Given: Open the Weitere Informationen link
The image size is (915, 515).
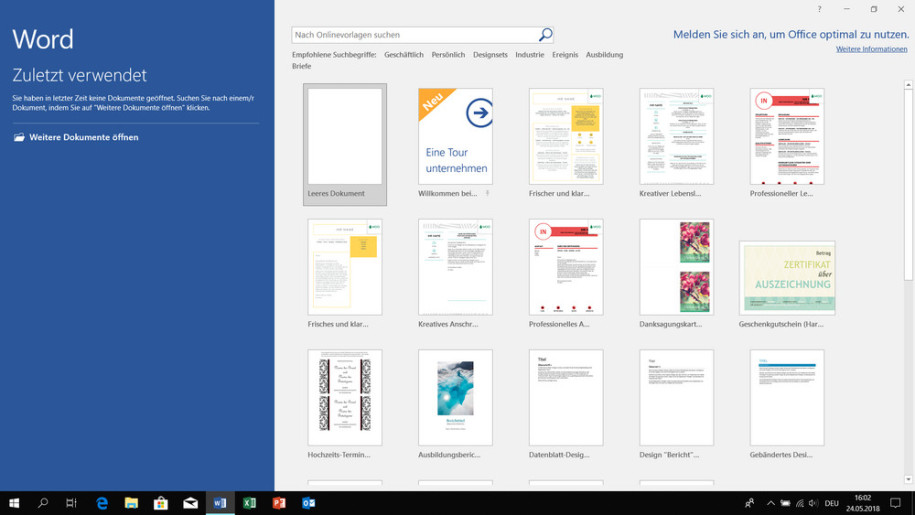Looking at the screenshot, I should click(x=871, y=49).
